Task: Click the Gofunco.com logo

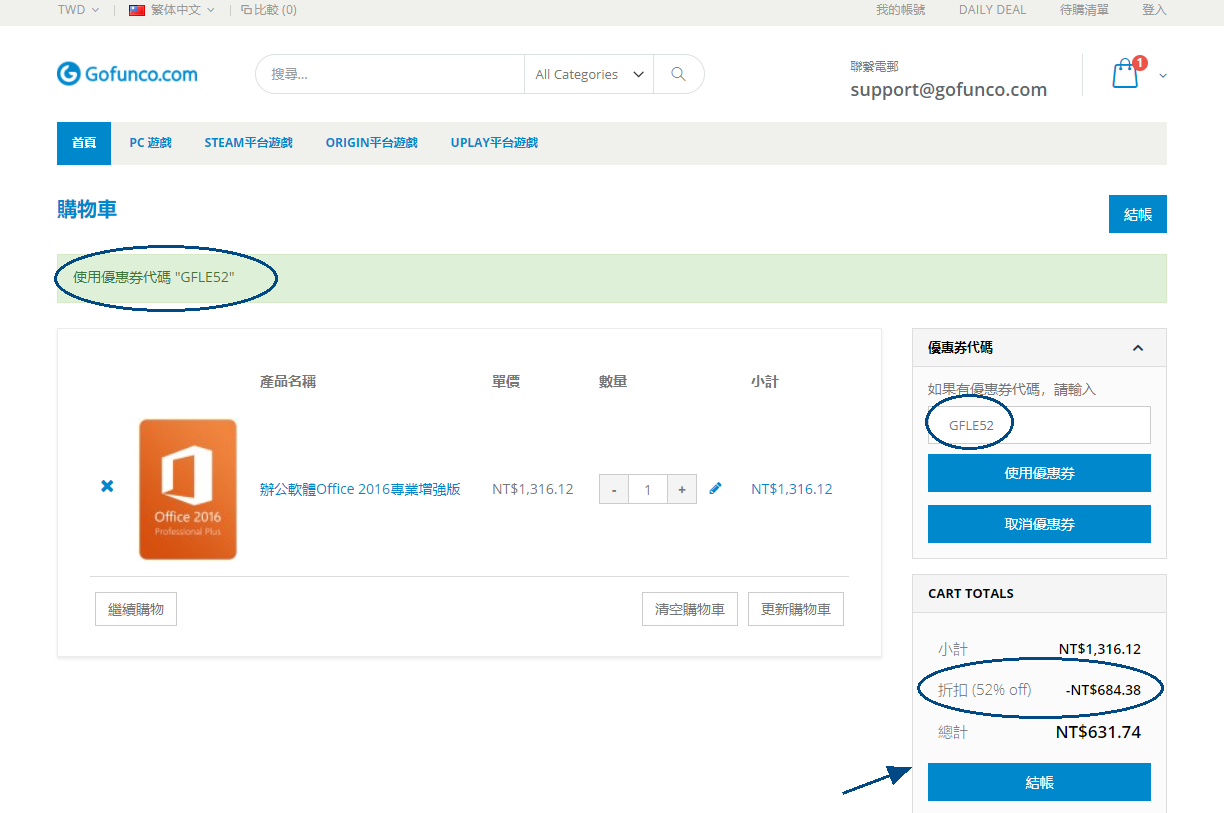Action: [127, 74]
